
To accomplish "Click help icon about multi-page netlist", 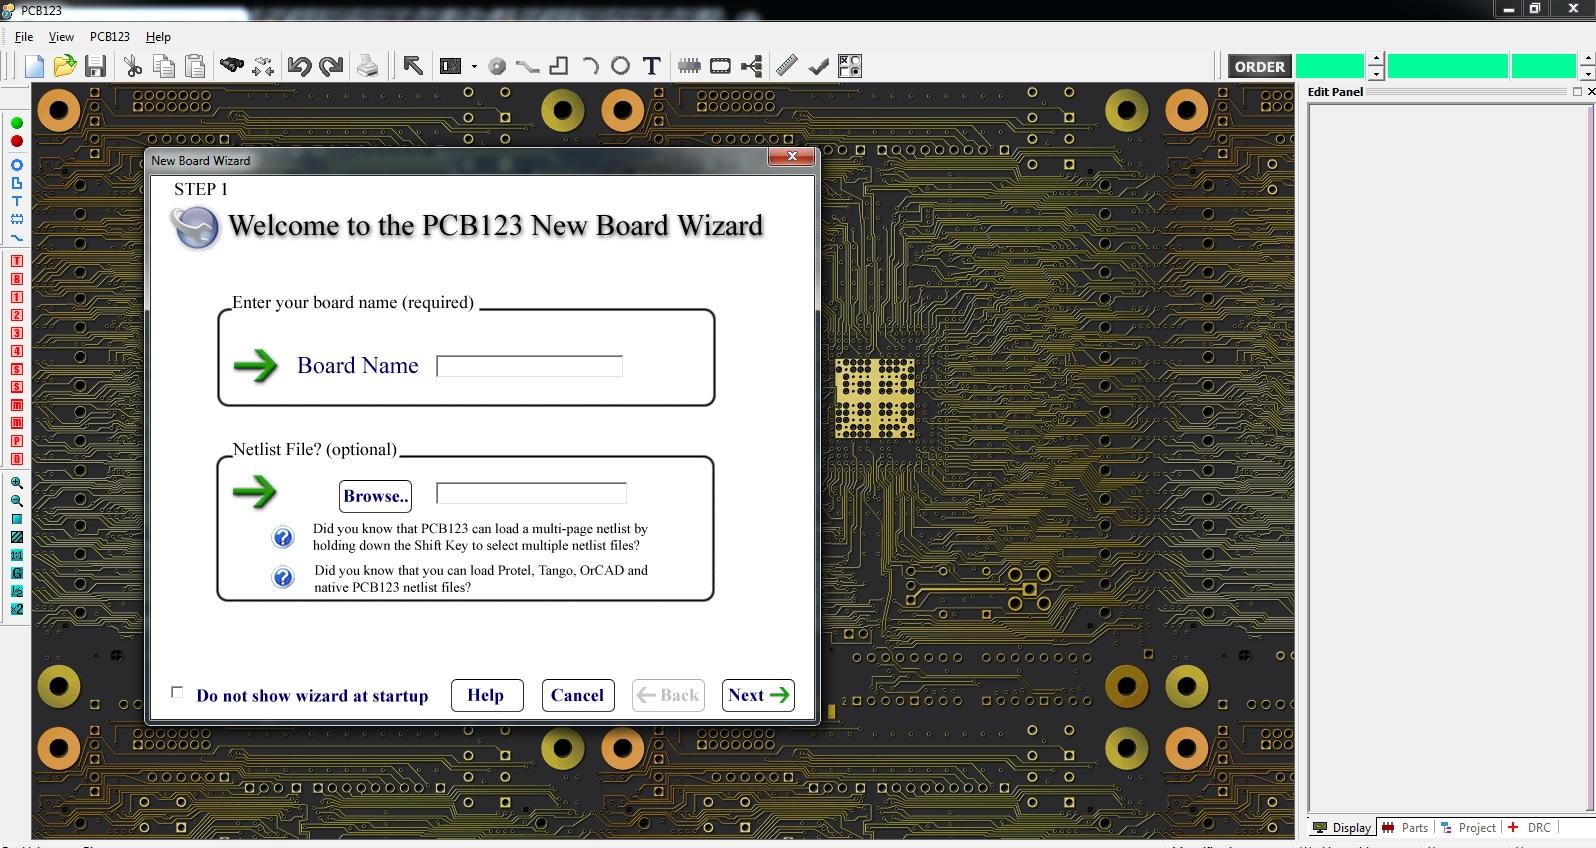I will point(283,538).
